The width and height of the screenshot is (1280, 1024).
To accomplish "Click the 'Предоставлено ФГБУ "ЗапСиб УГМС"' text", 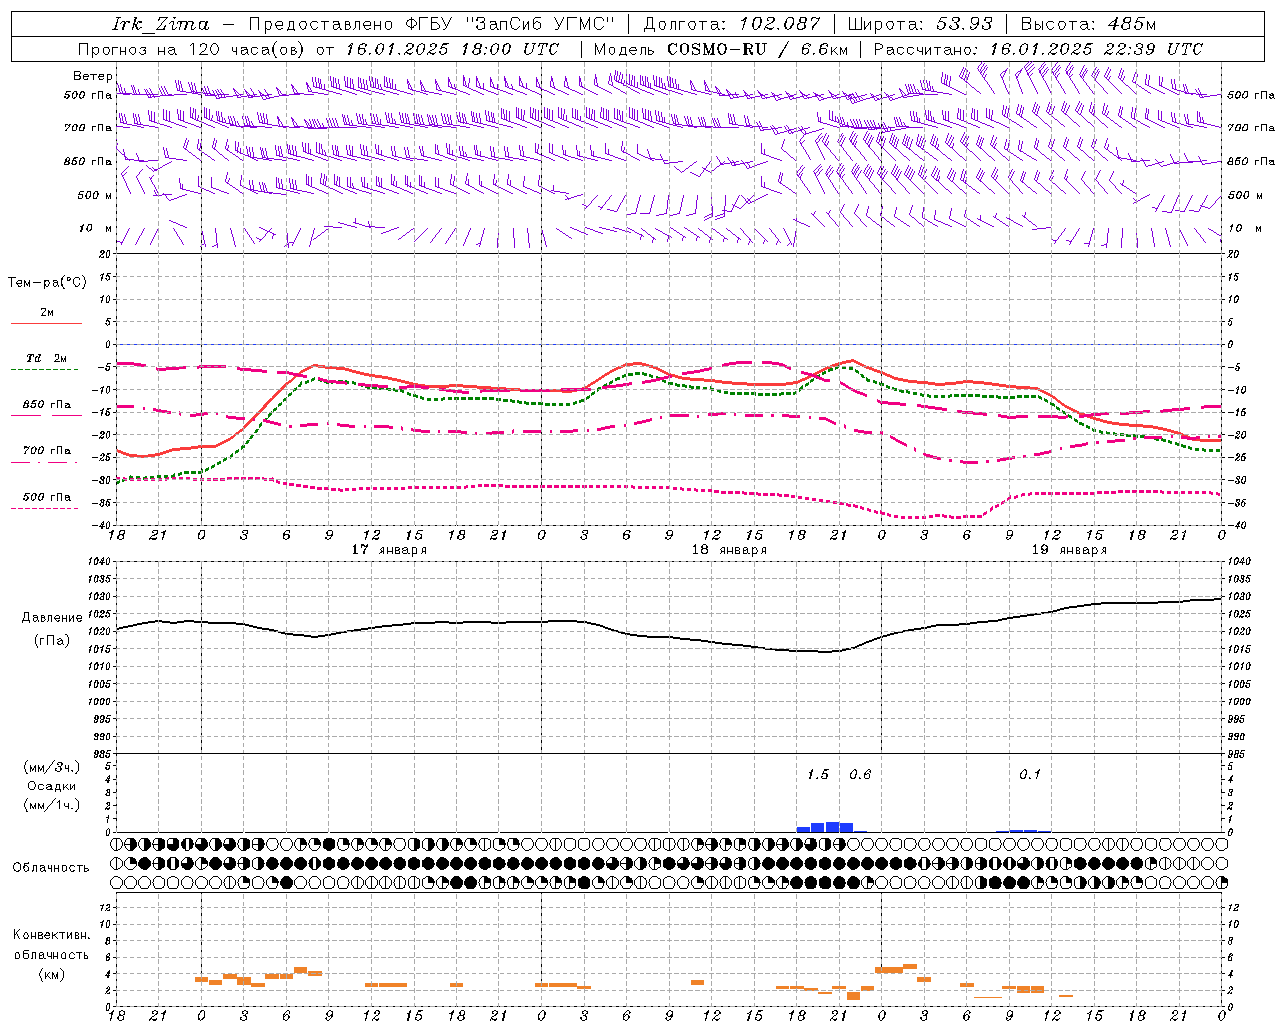I will [431, 24].
